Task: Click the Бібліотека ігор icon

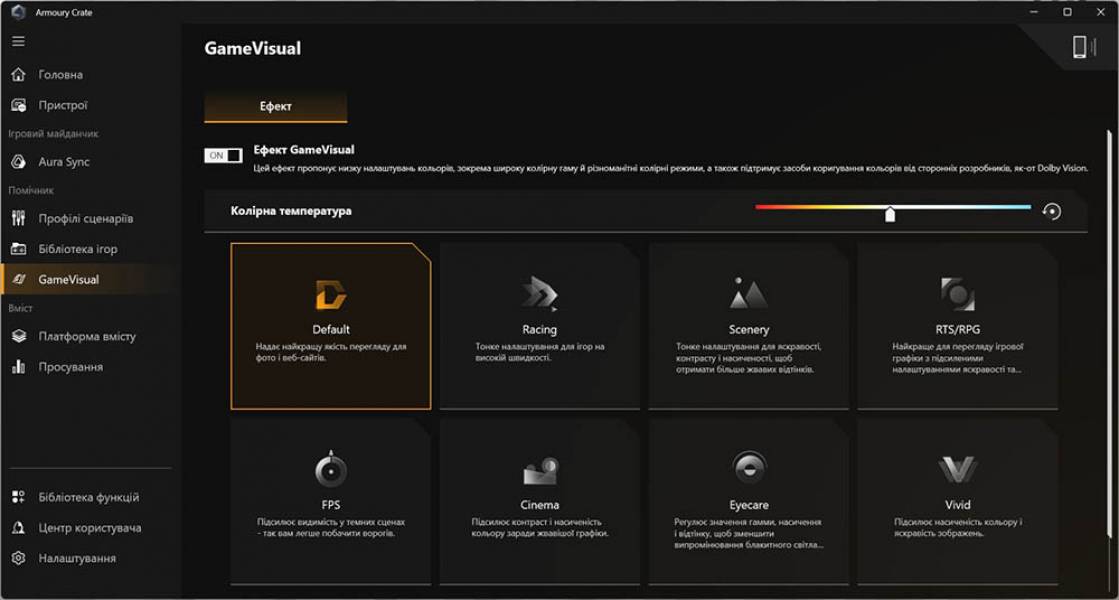Action: click(x=19, y=249)
